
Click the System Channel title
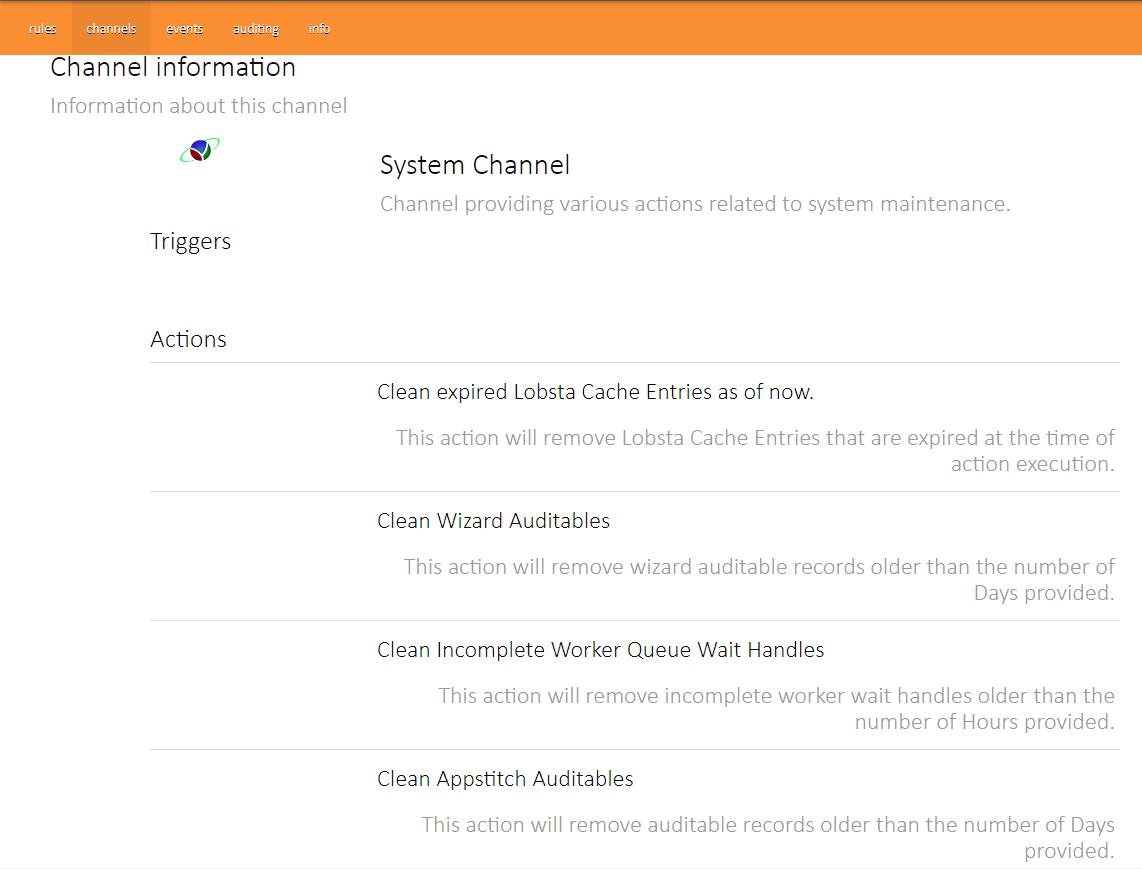[x=474, y=165]
